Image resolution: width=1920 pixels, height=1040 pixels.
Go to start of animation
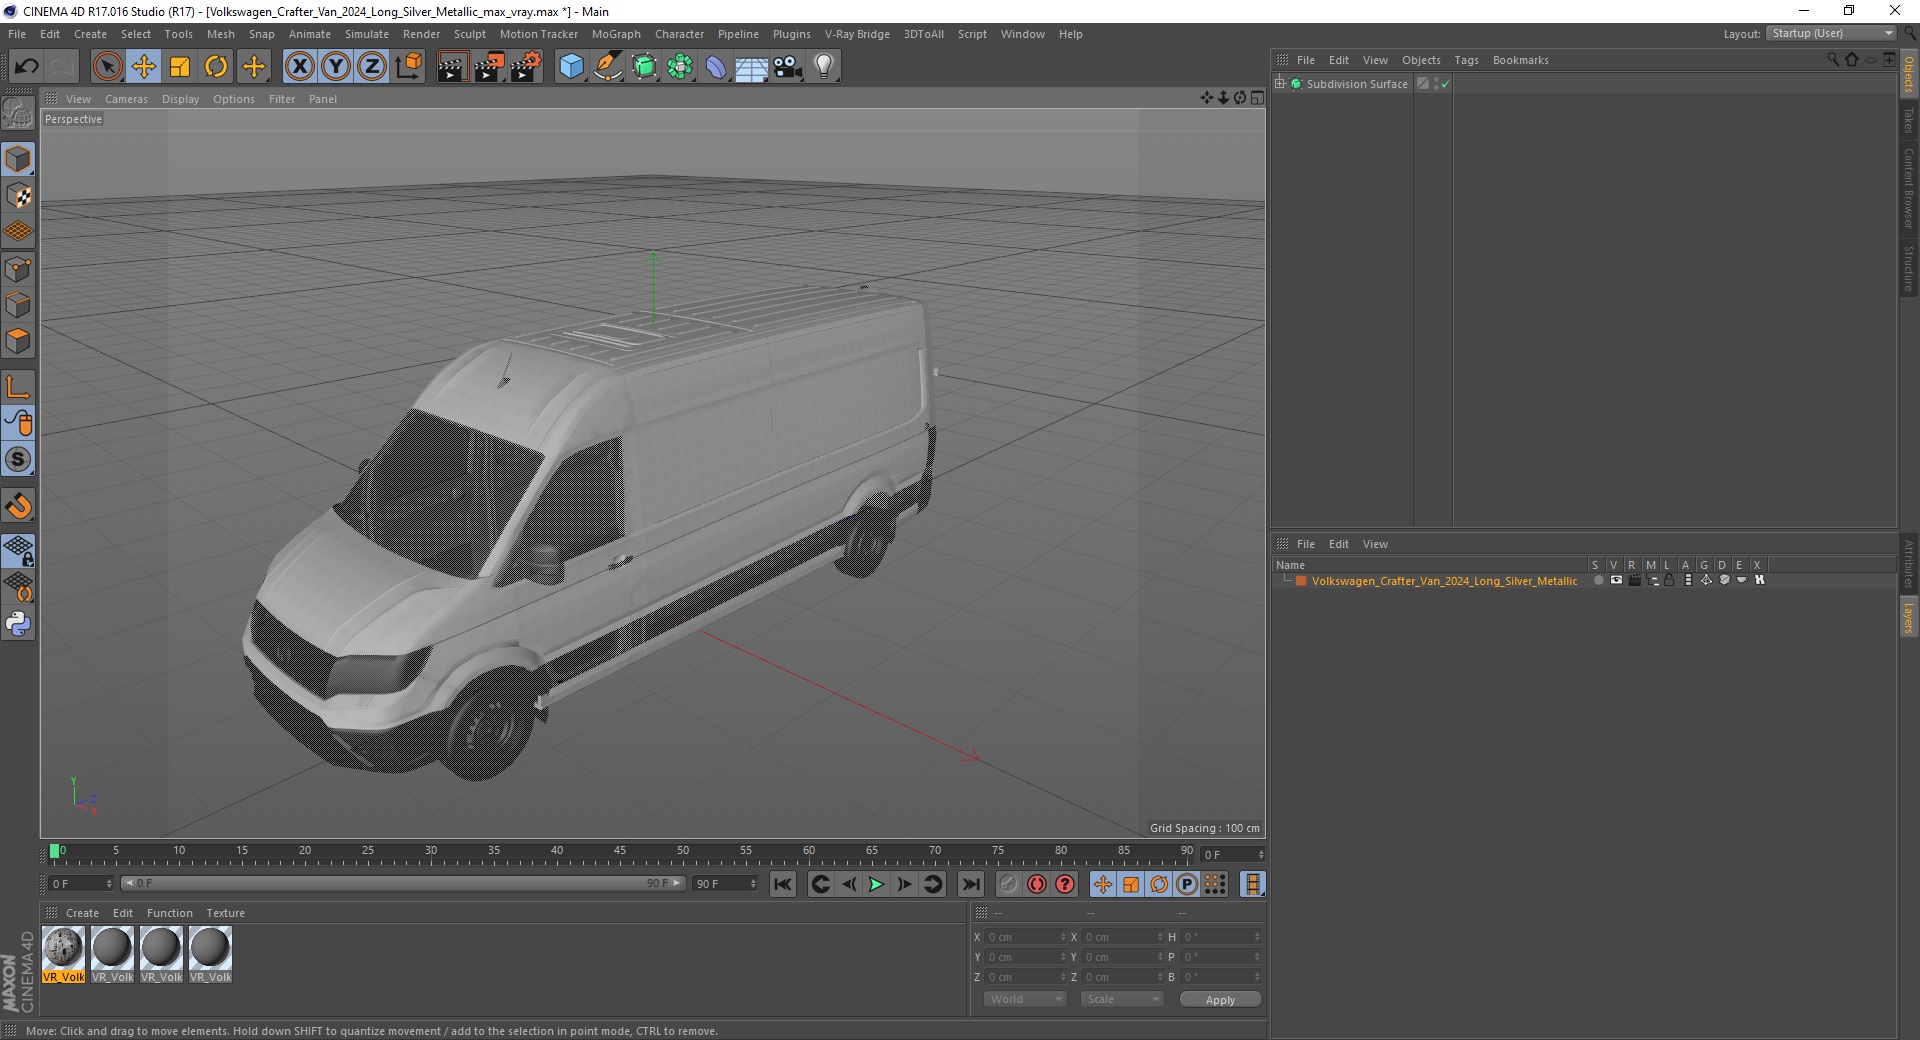[783, 884]
